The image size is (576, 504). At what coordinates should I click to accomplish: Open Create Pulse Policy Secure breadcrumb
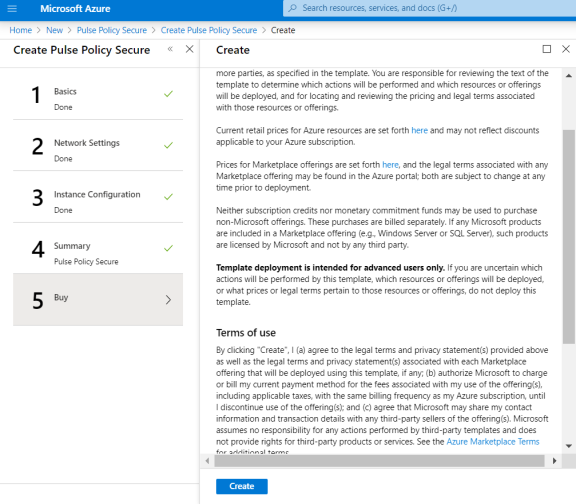coord(209,30)
